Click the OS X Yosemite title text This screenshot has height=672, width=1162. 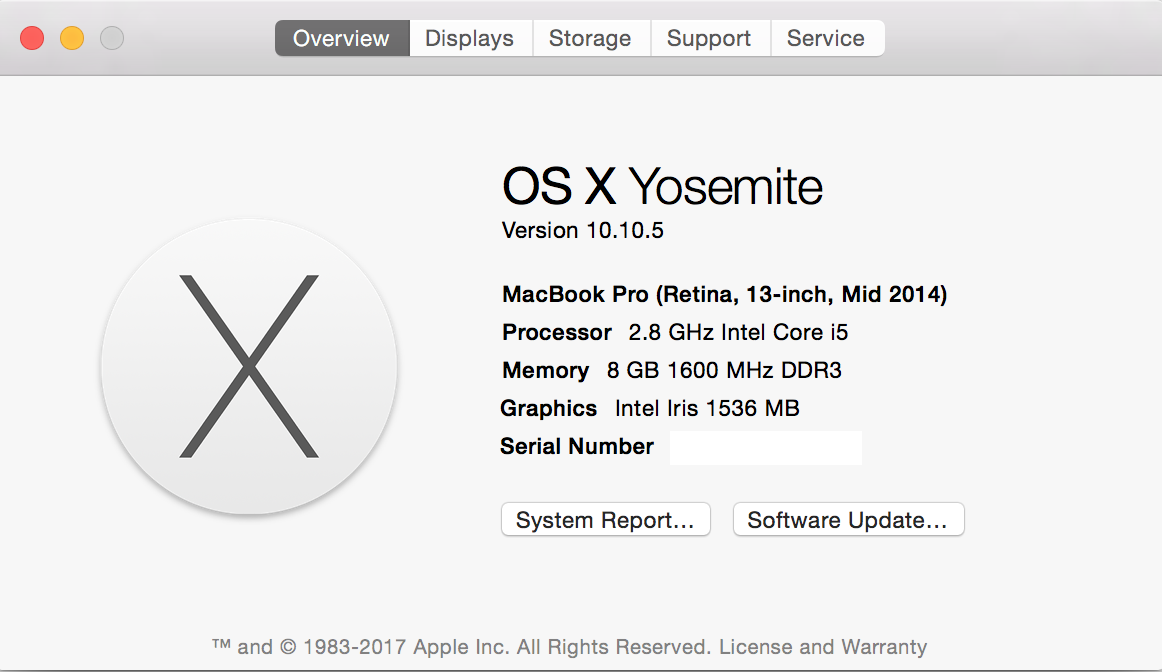tap(662, 187)
